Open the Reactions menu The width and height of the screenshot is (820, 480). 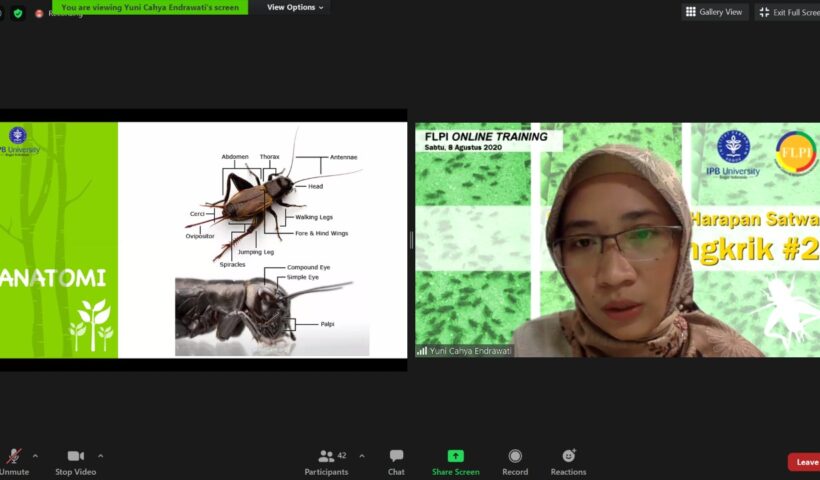pyautogui.click(x=568, y=460)
